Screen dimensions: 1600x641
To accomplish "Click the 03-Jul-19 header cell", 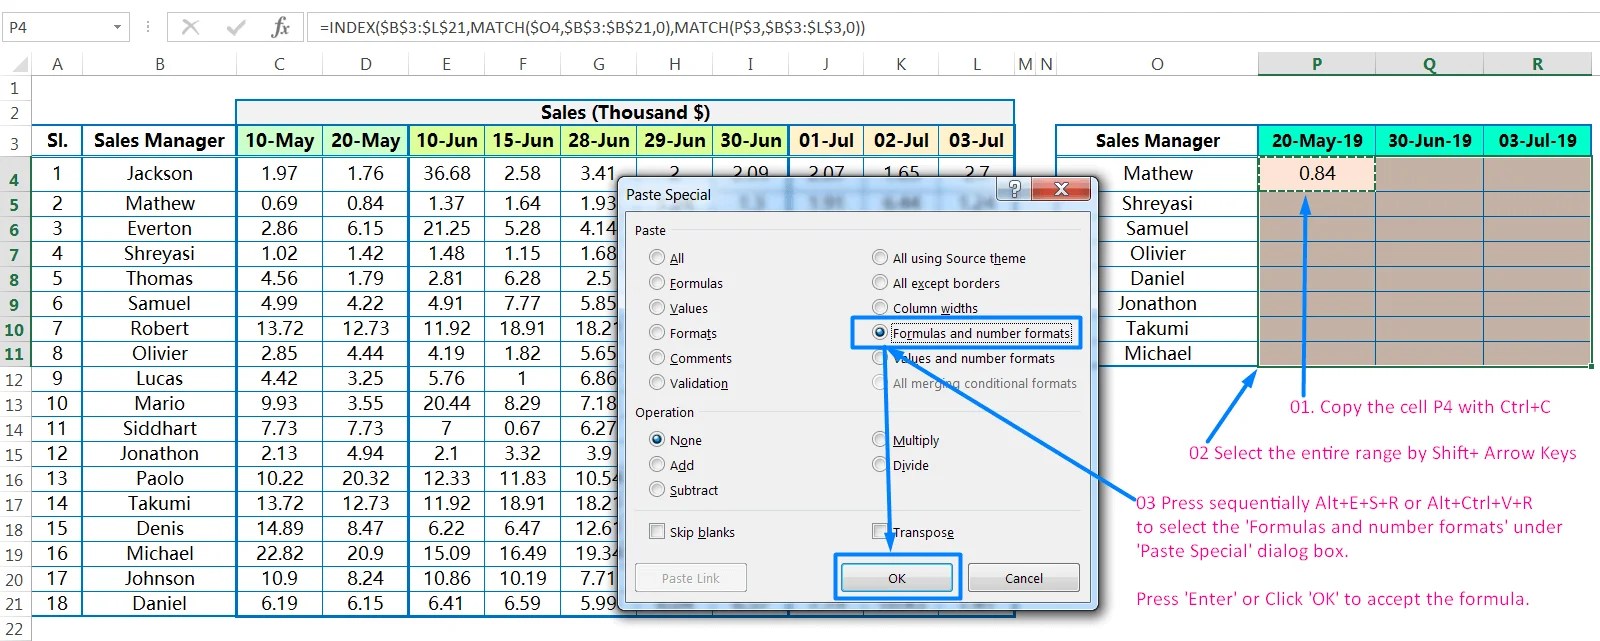I will pos(1537,141).
